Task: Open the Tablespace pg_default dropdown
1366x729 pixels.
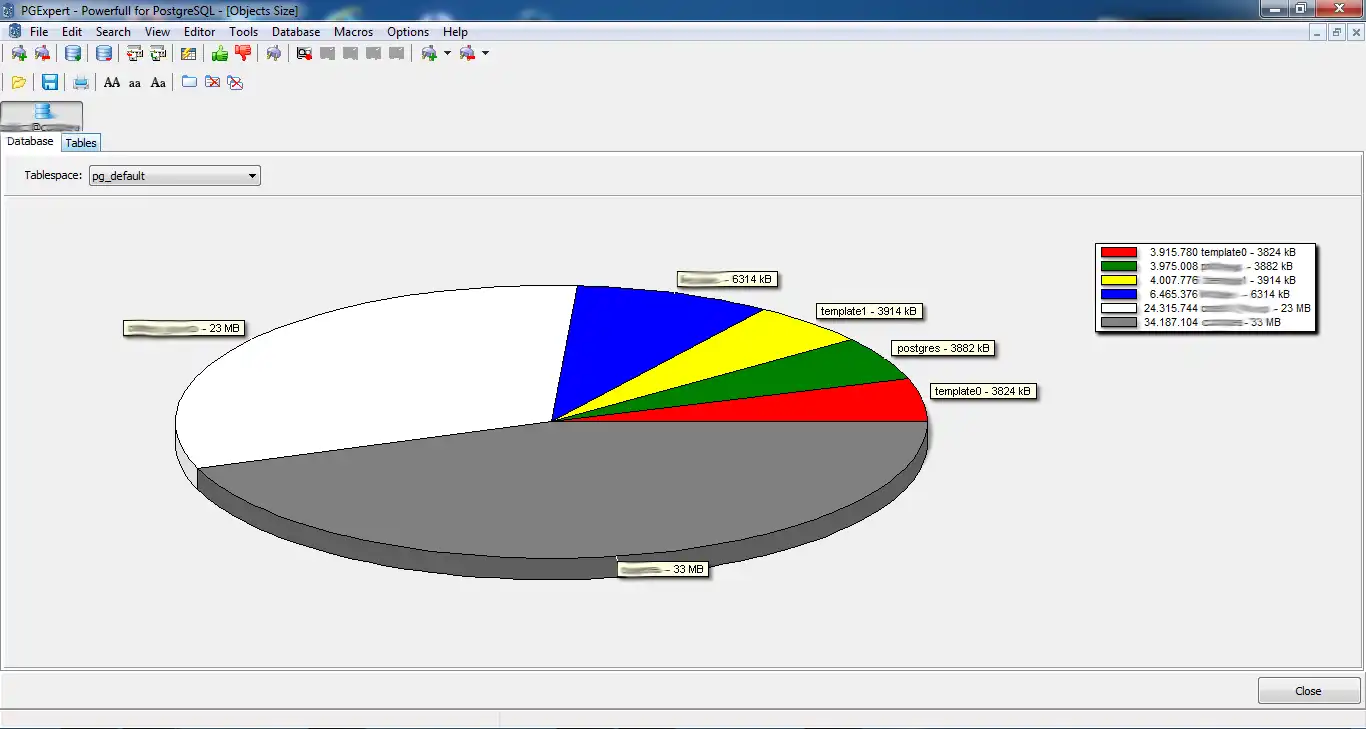Action: pos(175,176)
